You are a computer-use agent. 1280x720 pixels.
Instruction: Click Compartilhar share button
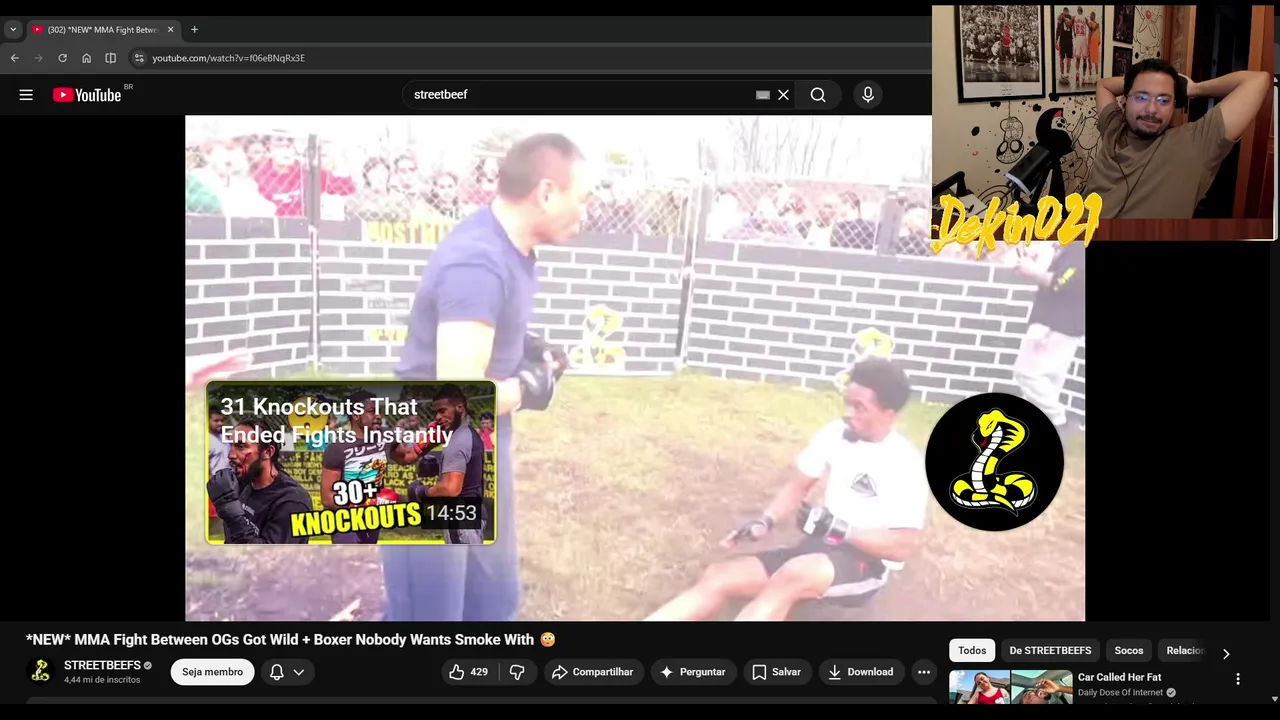(592, 672)
